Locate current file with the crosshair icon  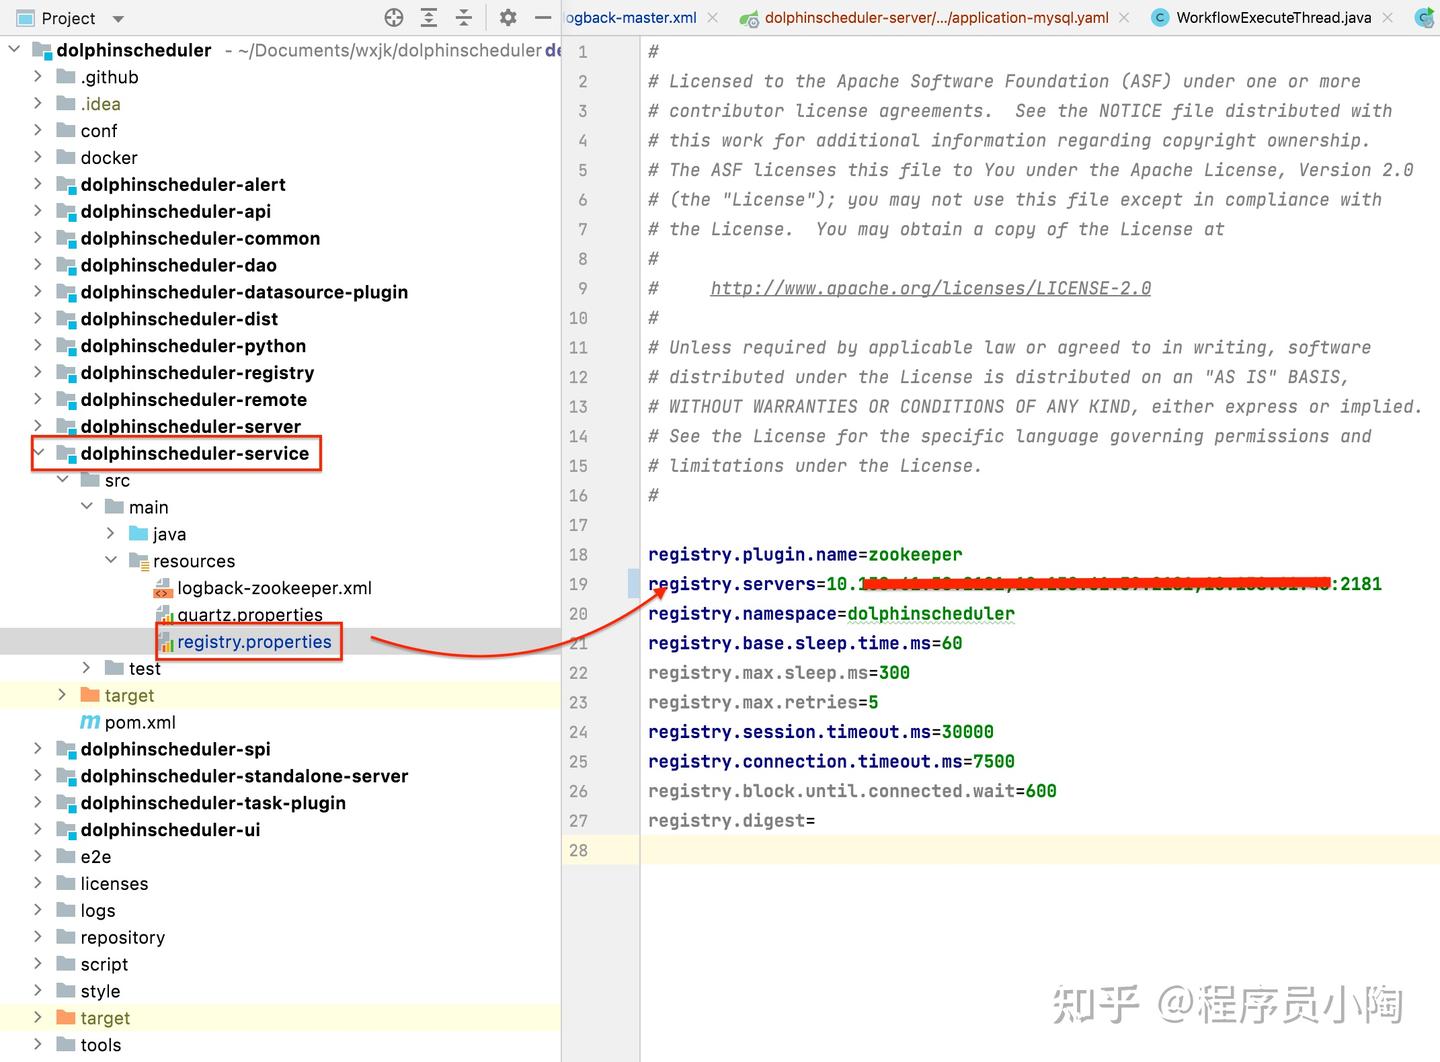[393, 17]
